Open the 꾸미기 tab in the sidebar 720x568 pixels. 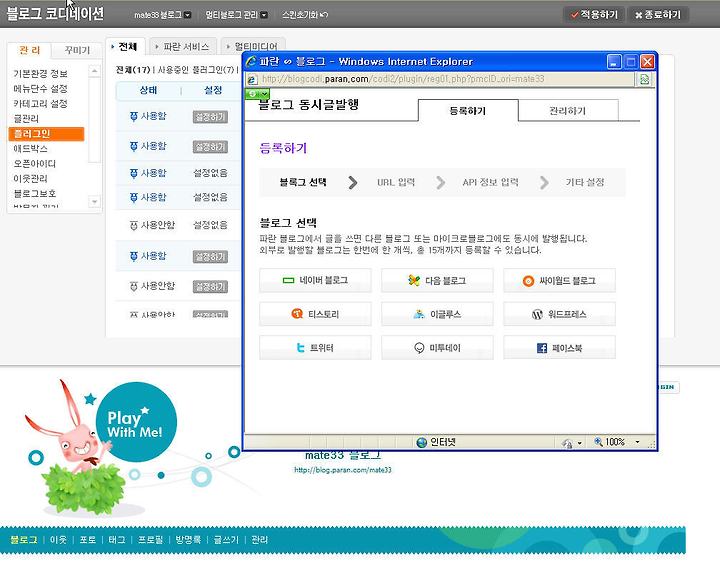pos(77,50)
